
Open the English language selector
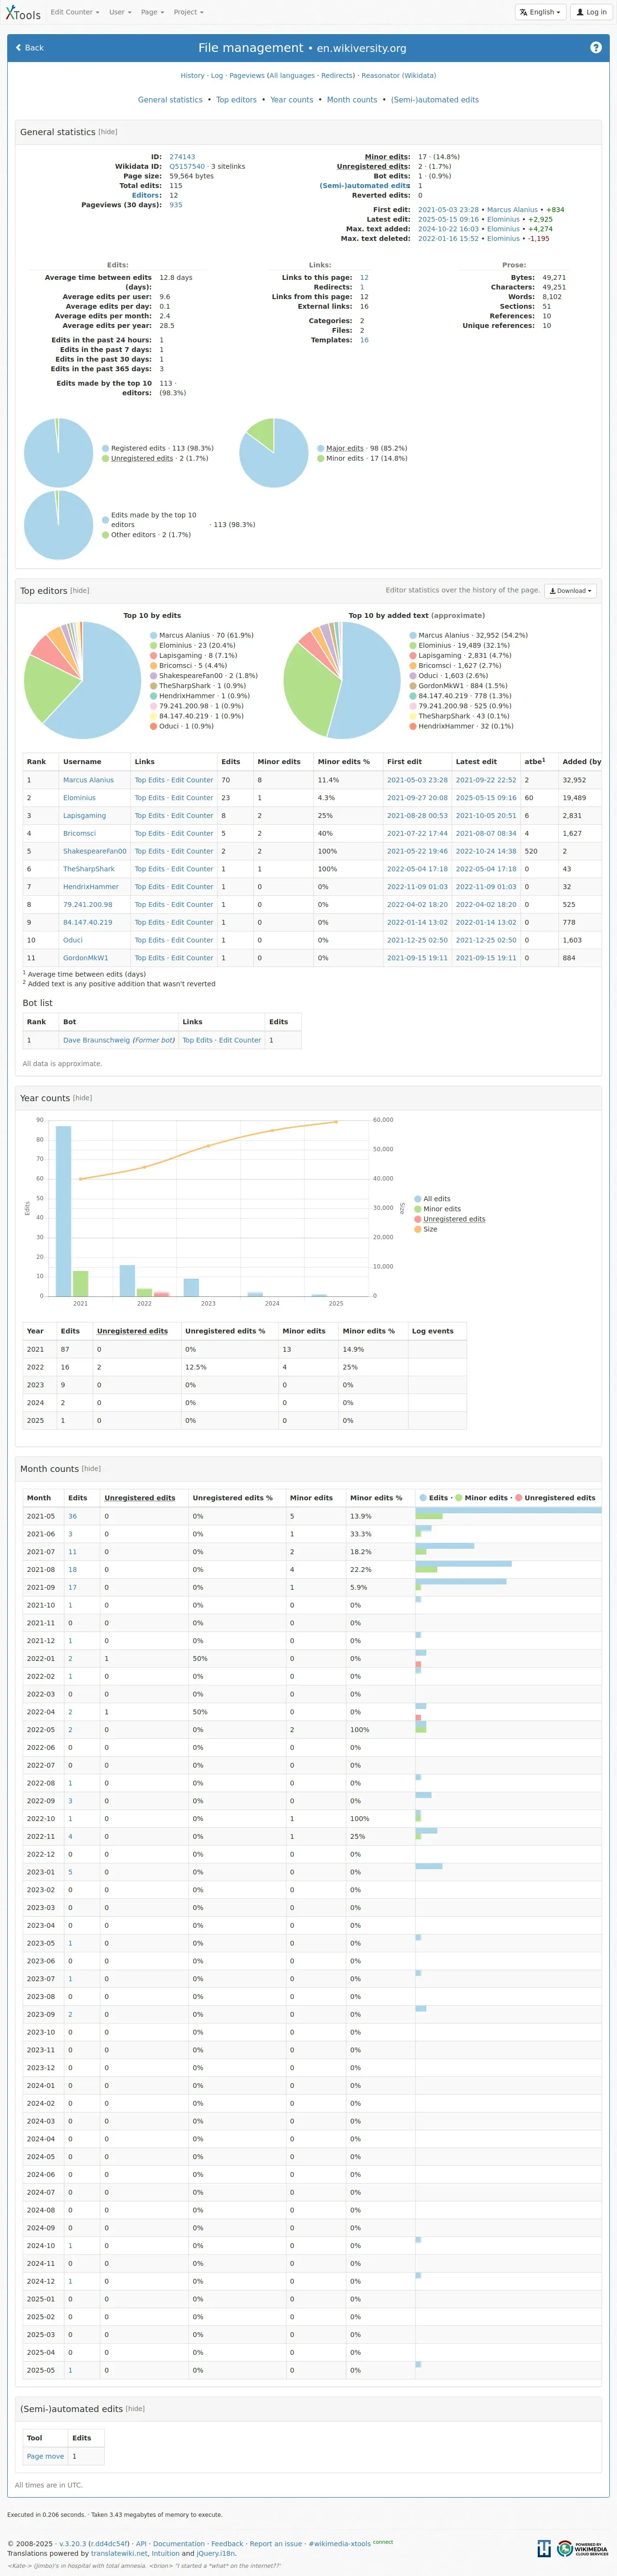540,12
